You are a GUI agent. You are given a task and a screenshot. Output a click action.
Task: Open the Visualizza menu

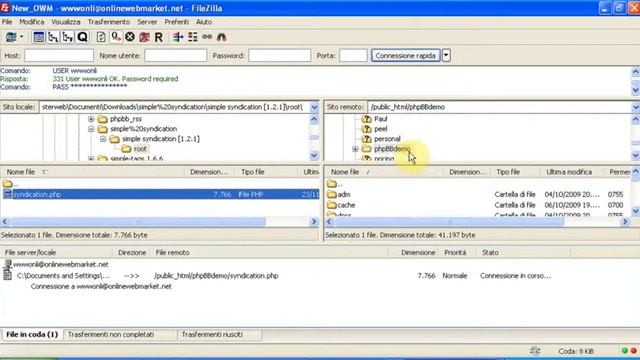tap(66, 22)
